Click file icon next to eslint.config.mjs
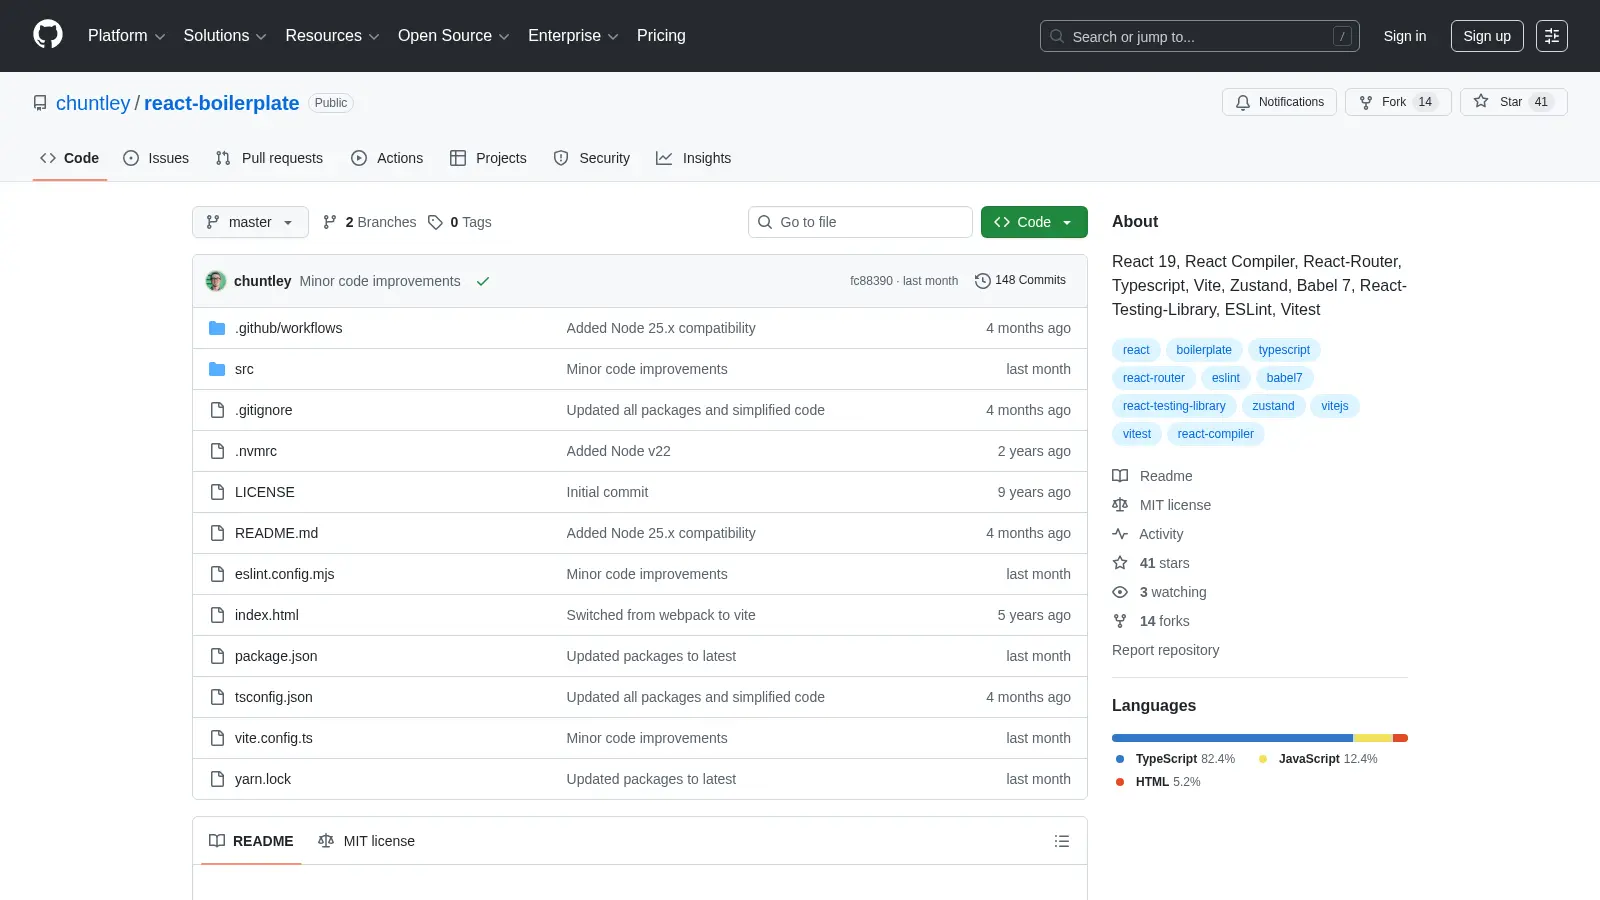 click(217, 574)
